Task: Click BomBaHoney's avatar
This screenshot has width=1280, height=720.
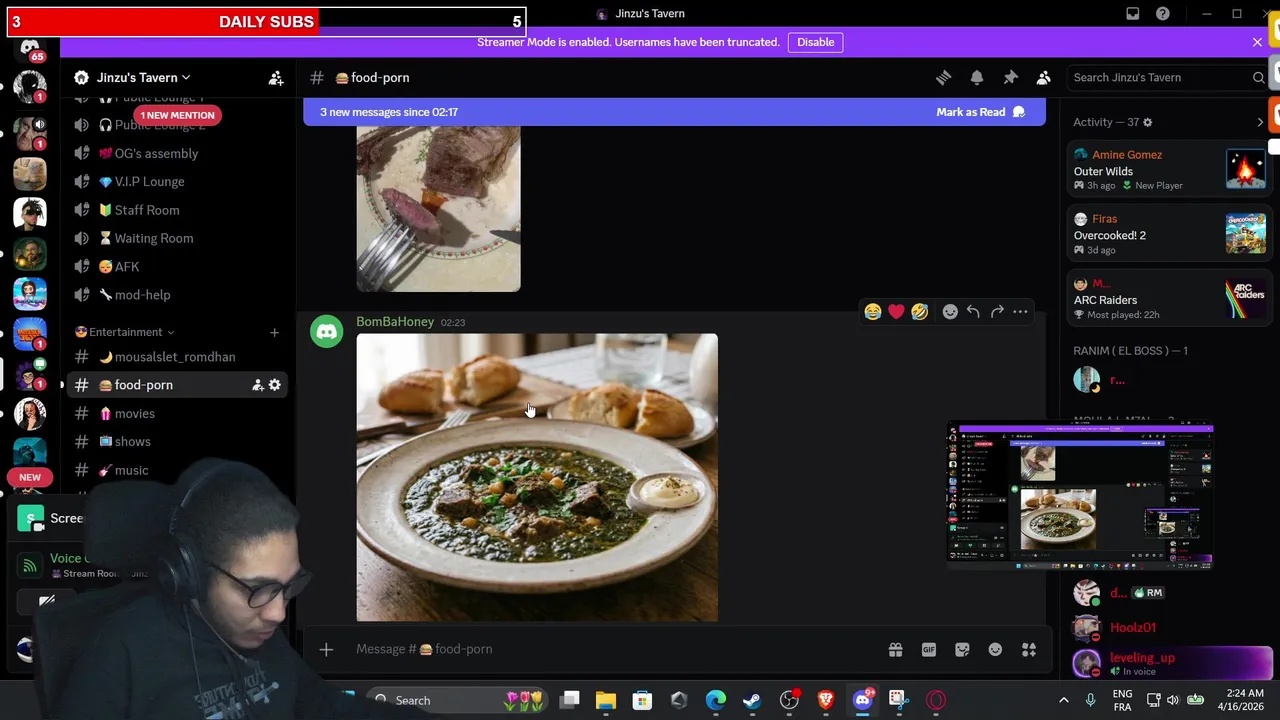Action: pos(326,332)
